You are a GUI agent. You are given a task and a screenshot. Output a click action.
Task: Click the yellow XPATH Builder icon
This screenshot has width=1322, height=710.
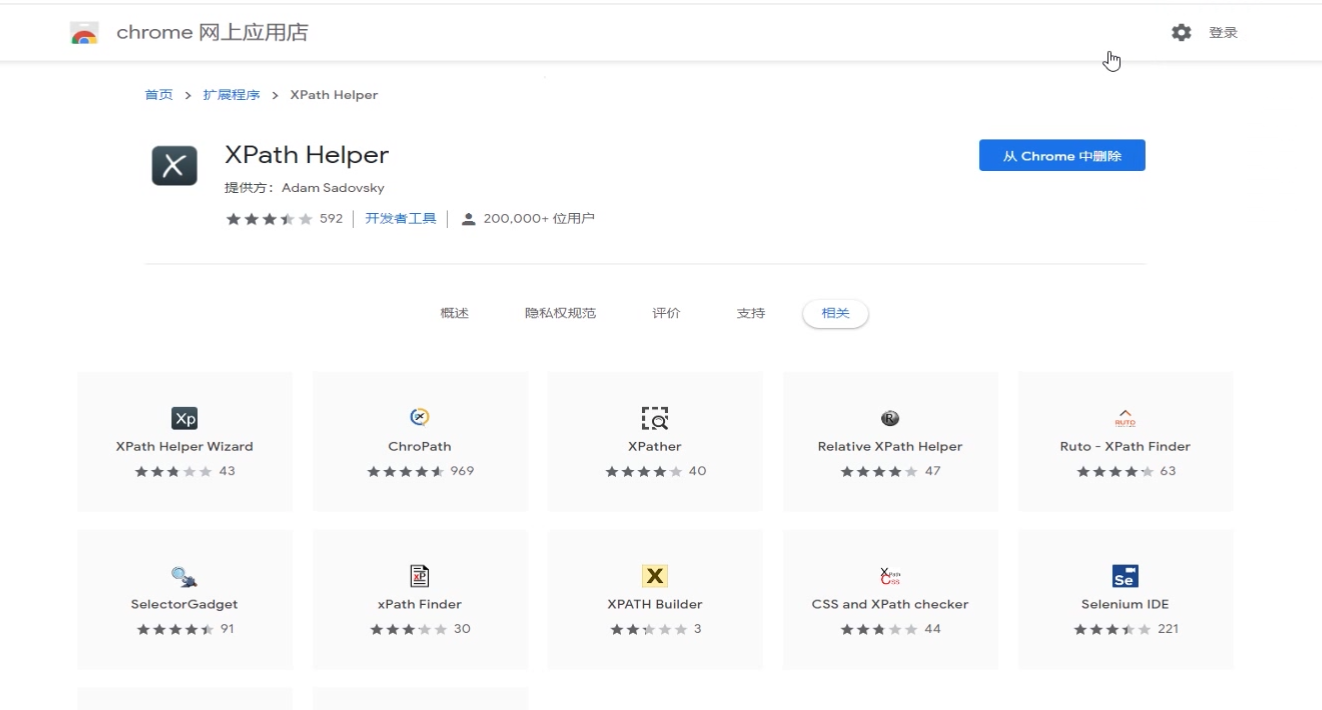[654, 576]
